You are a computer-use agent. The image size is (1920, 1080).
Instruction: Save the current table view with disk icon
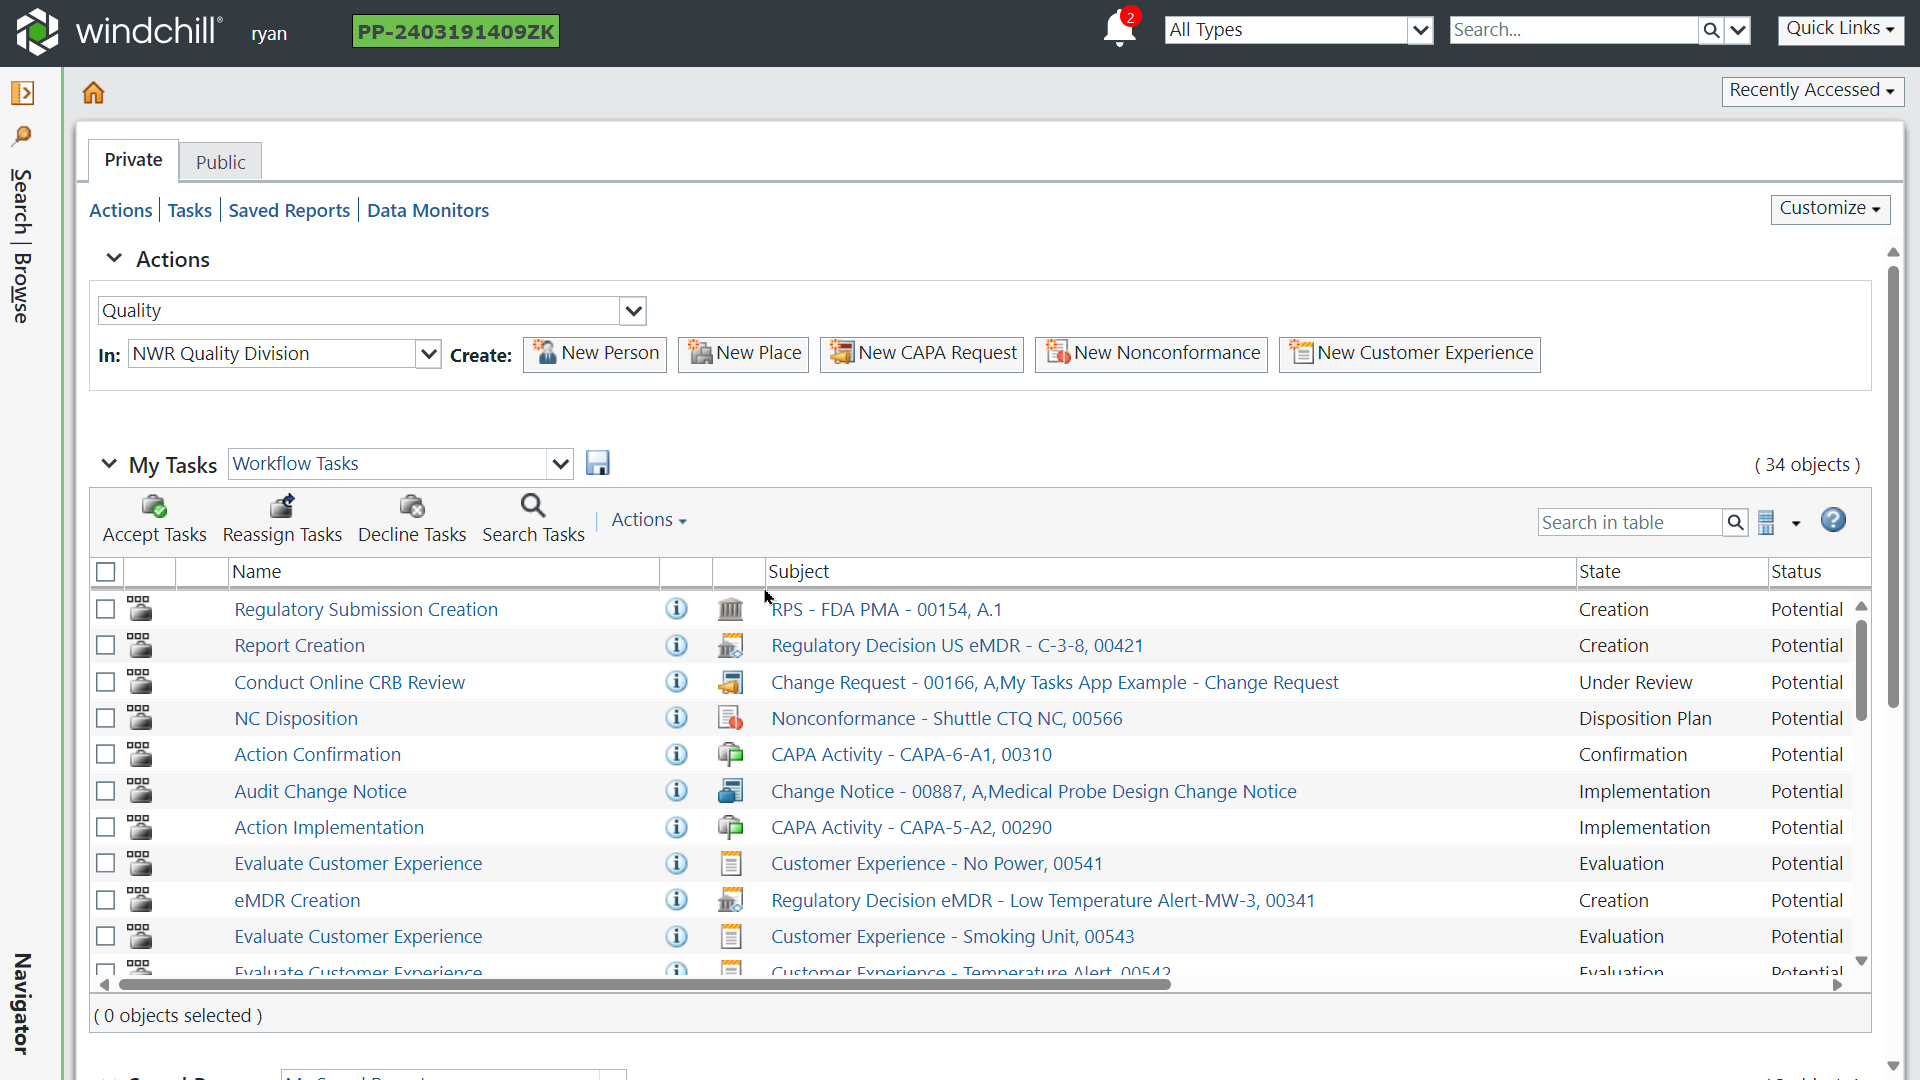pyautogui.click(x=598, y=463)
